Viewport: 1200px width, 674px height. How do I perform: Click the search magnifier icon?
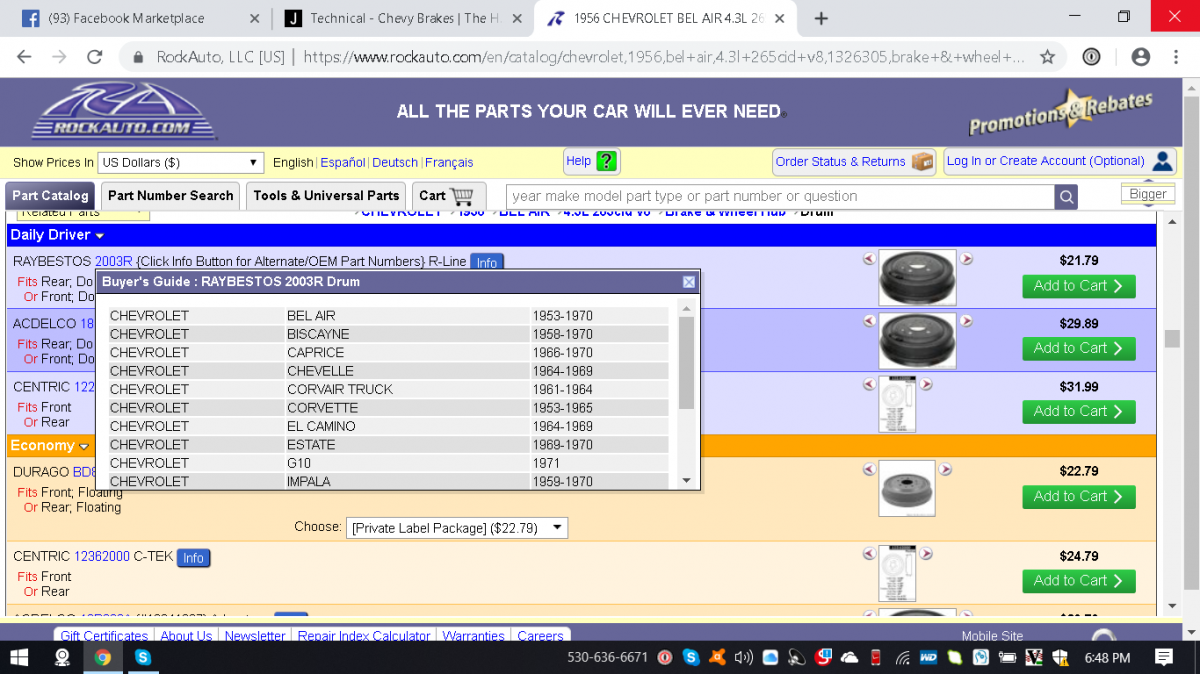[1067, 197]
